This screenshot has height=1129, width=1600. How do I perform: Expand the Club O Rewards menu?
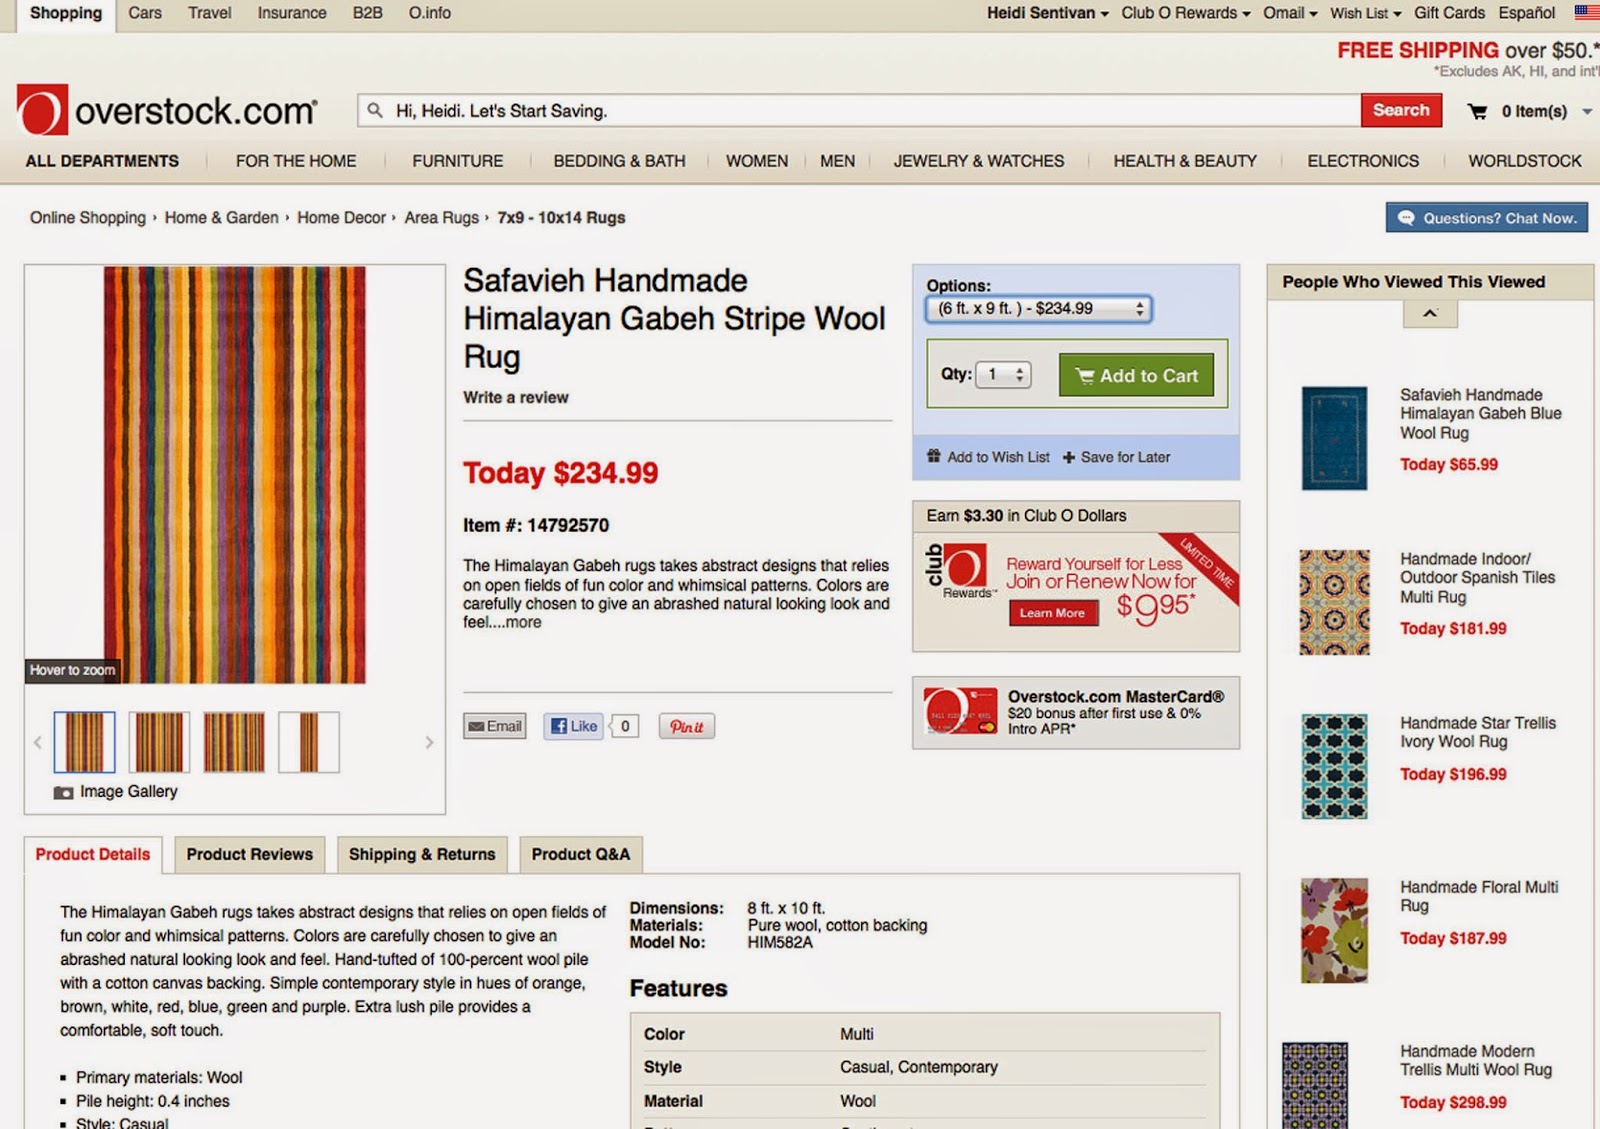pos(1185,13)
